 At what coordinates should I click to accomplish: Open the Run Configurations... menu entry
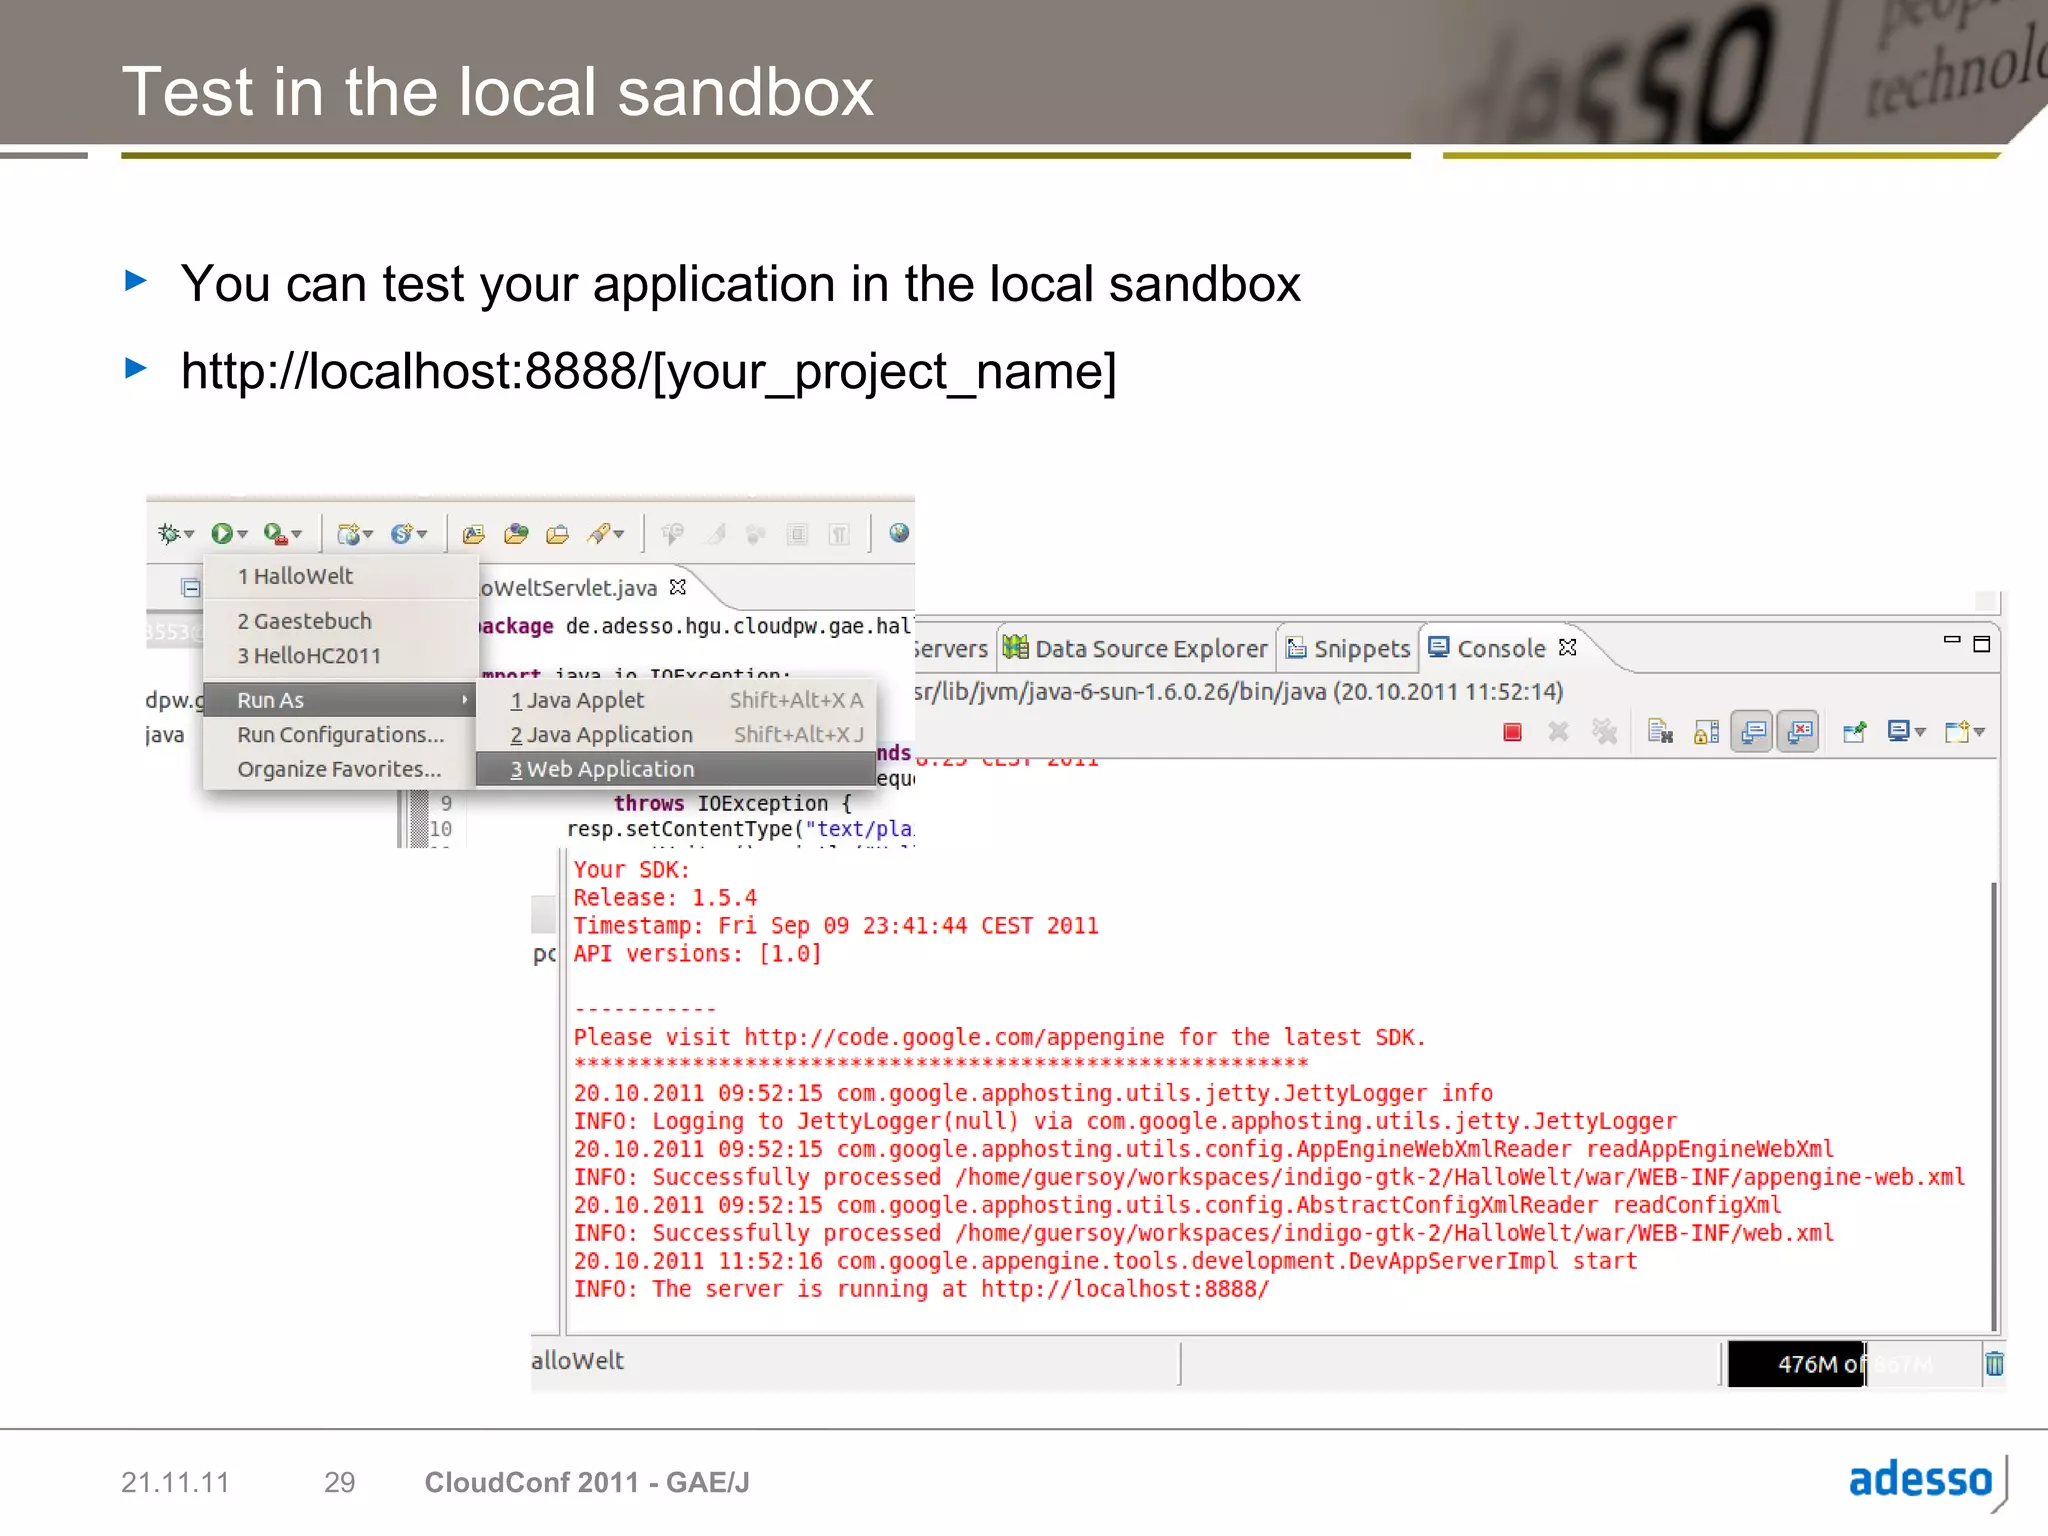tap(340, 735)
